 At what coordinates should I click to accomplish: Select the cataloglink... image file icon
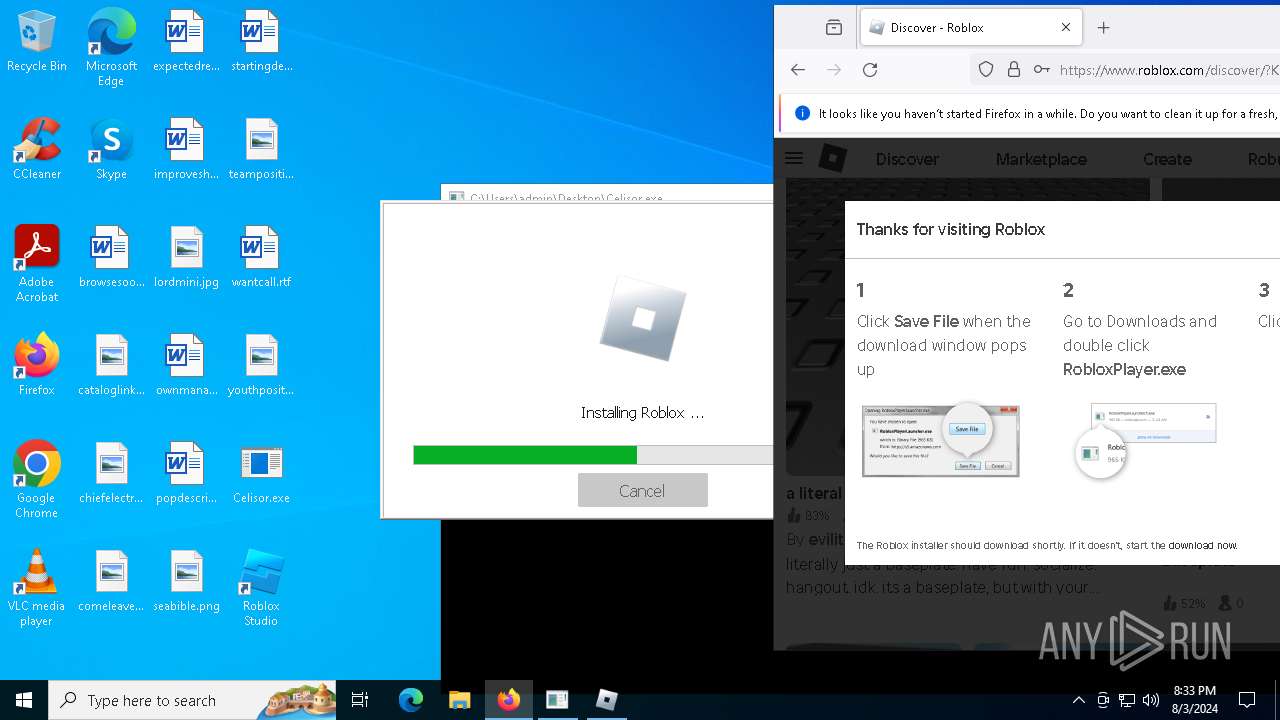pos(111,366)
